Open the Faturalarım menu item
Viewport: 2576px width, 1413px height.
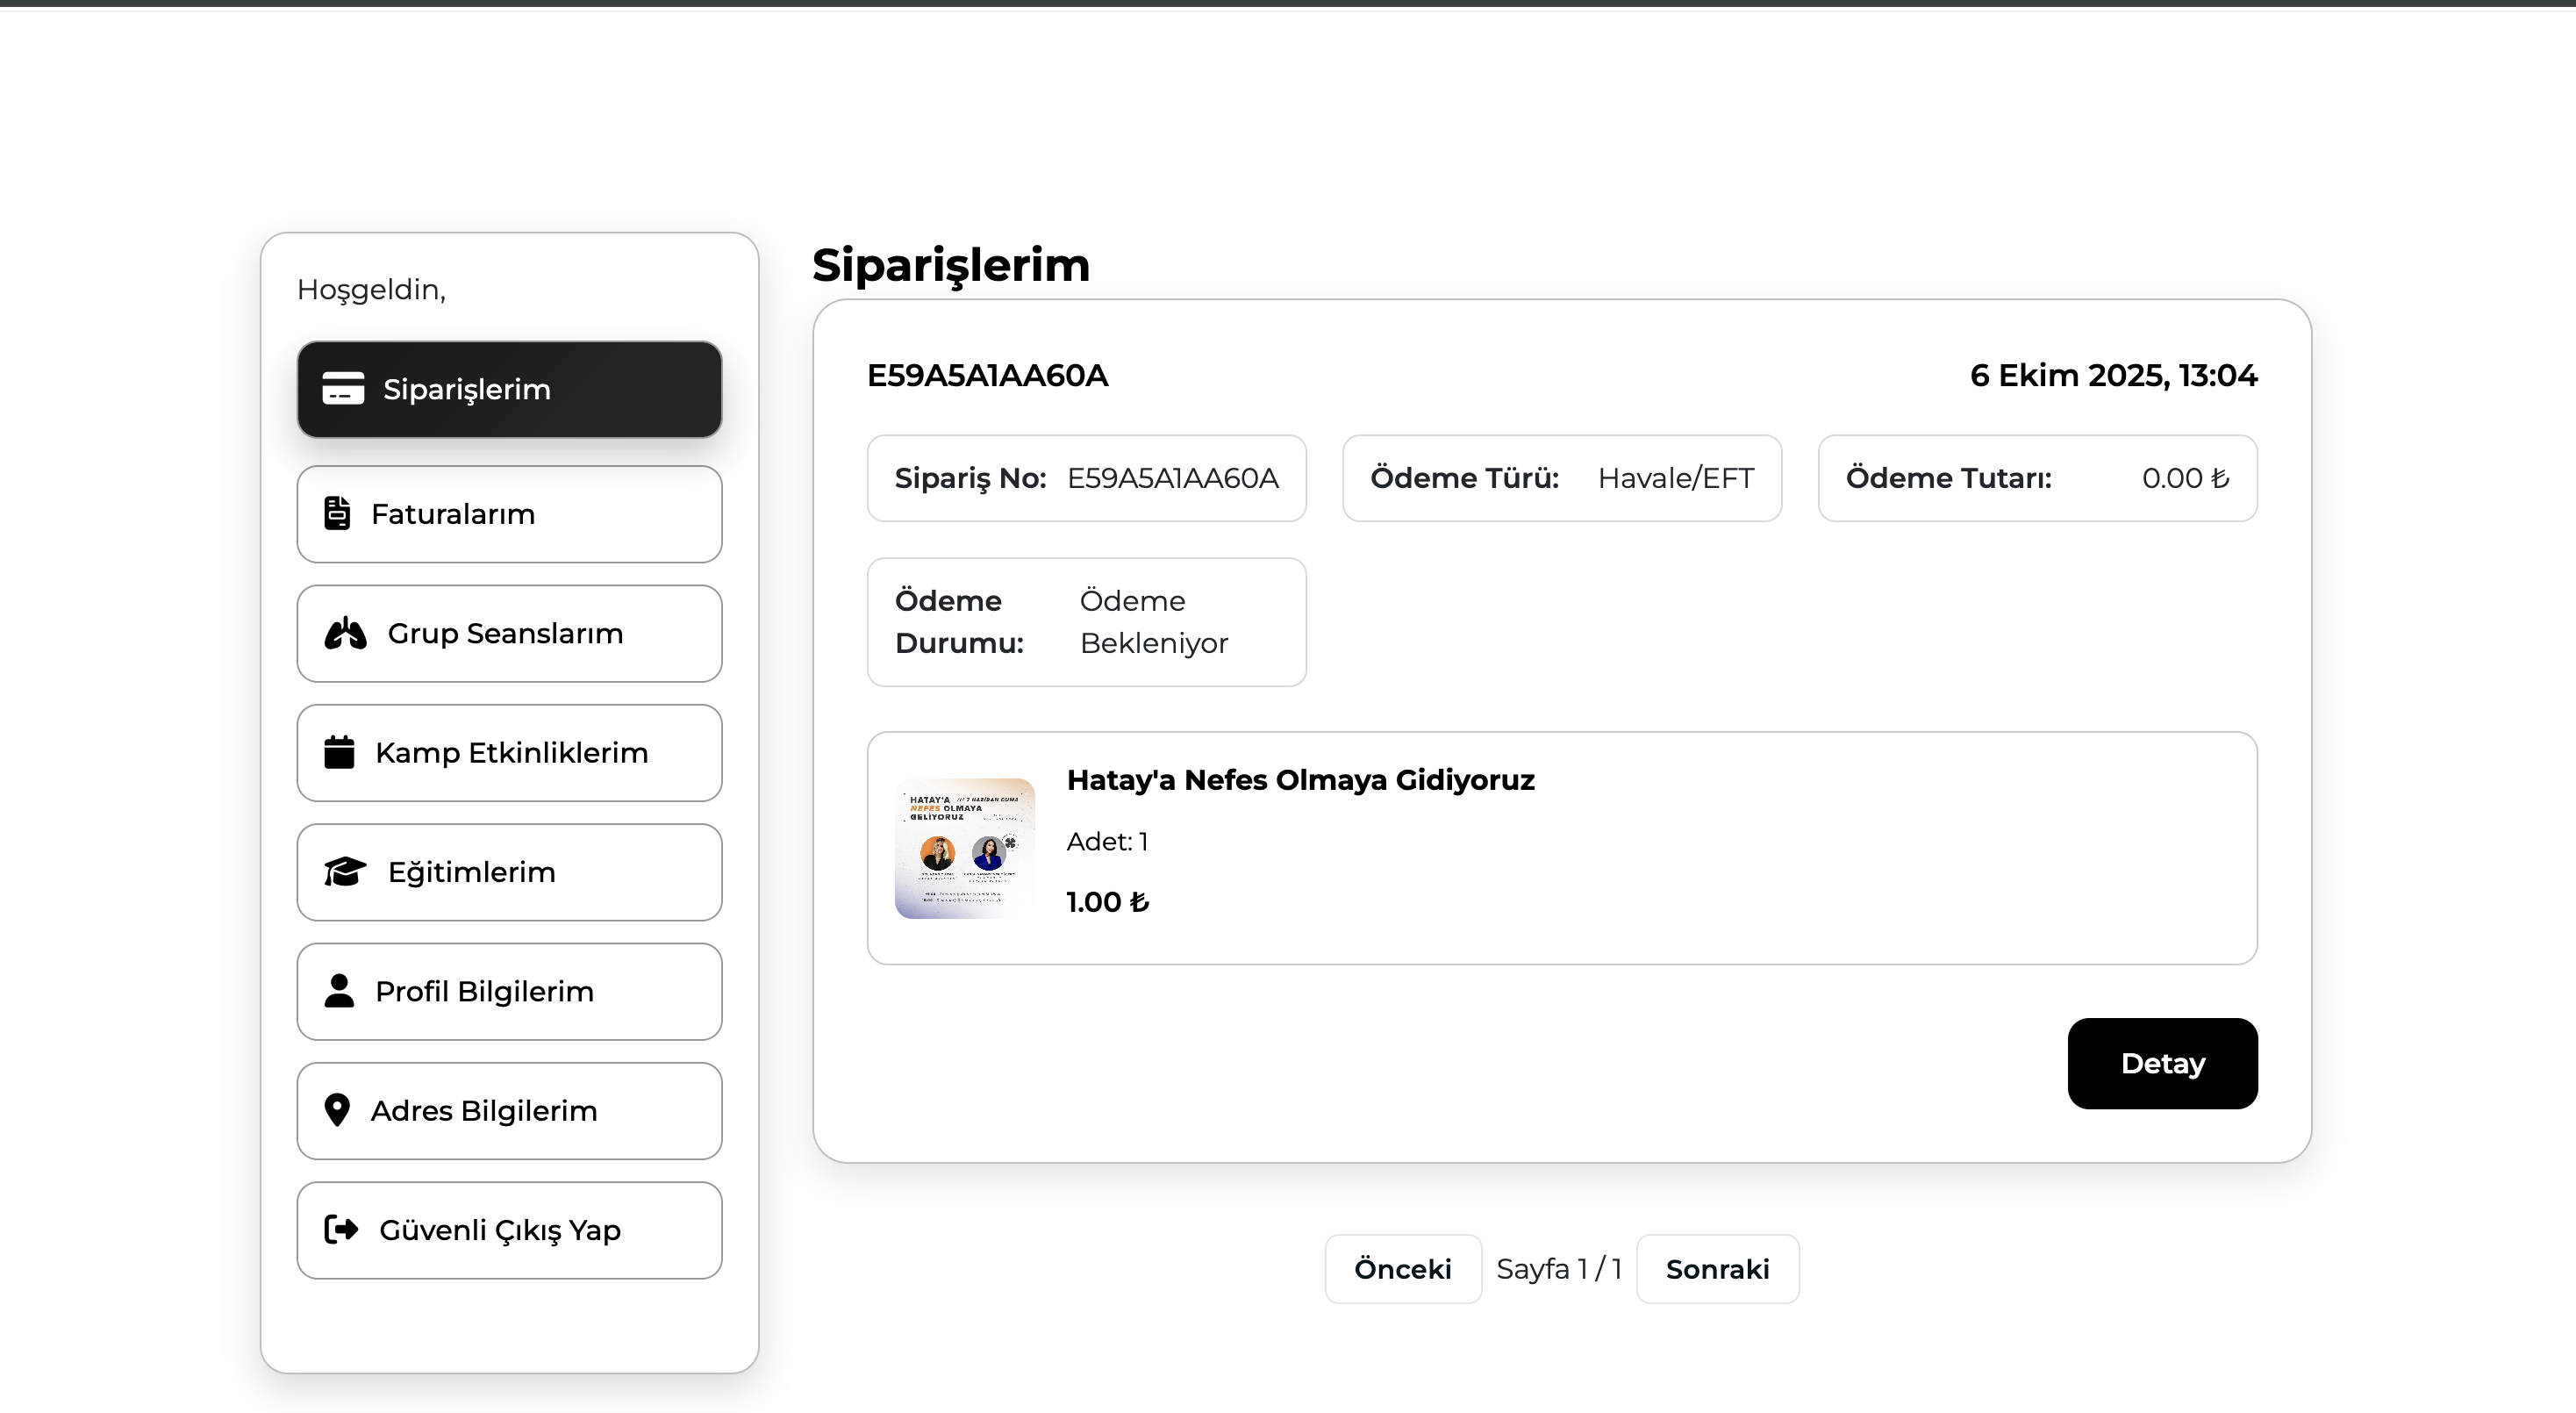coord(509,514)
